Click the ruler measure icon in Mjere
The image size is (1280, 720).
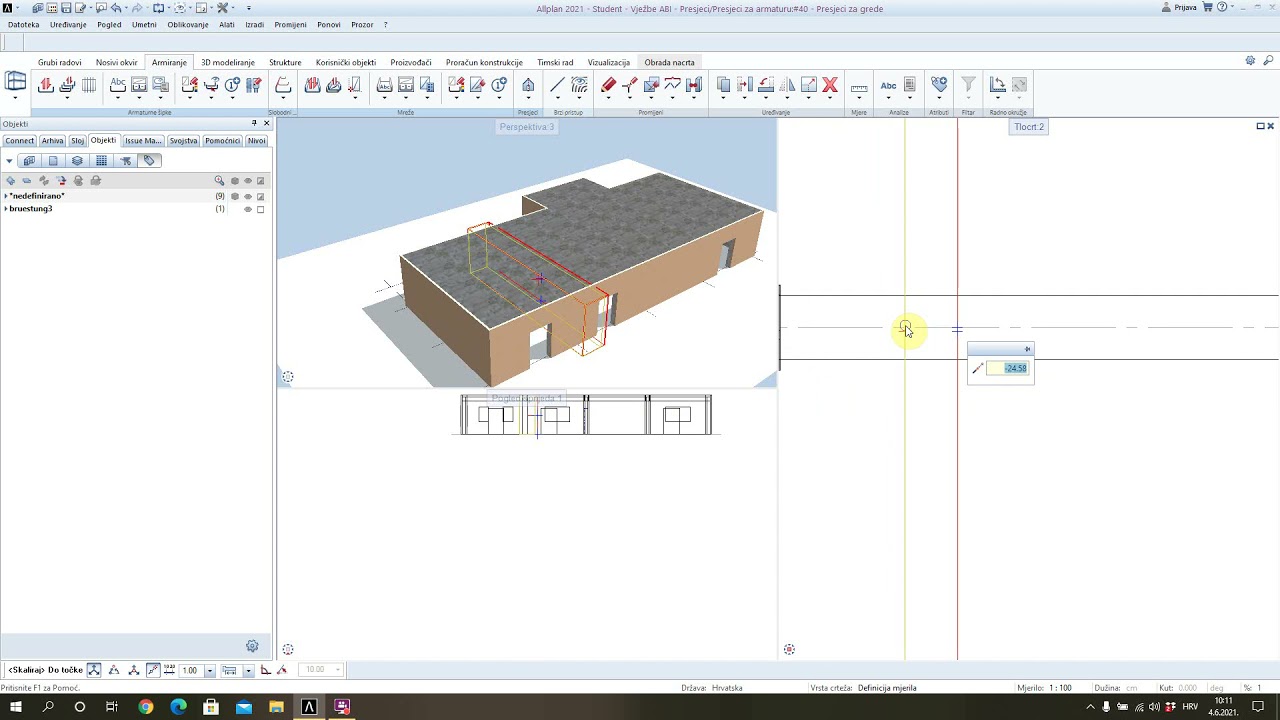[859, 86]
